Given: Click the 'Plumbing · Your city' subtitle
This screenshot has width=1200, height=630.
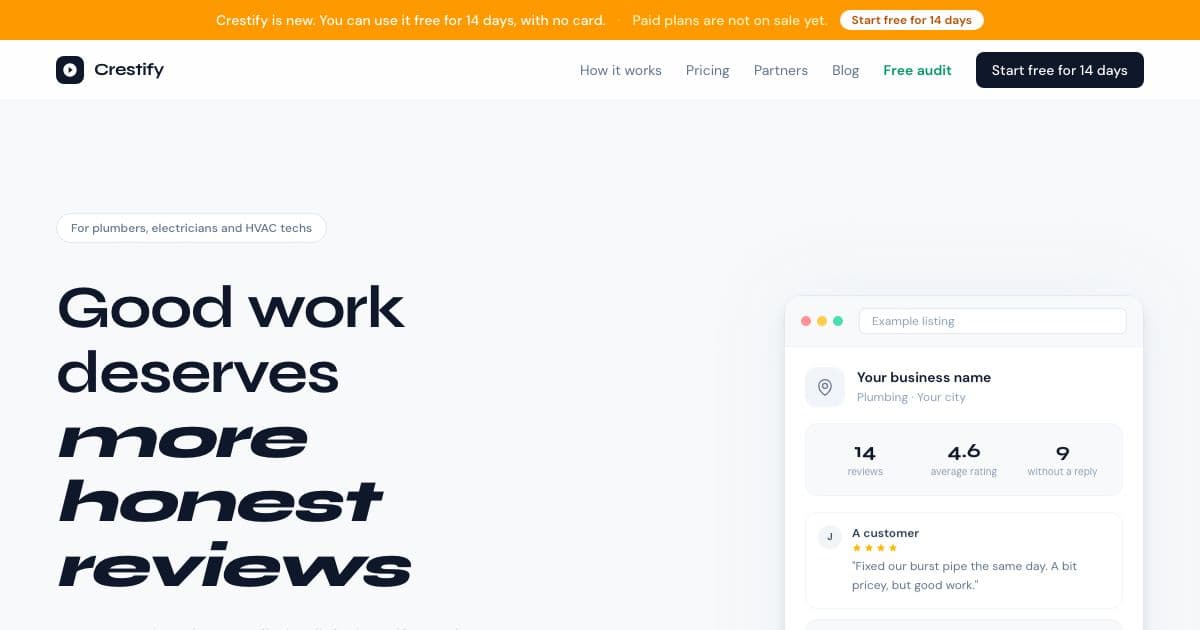Looking at the screenshot, I should (x=911, y=397).
